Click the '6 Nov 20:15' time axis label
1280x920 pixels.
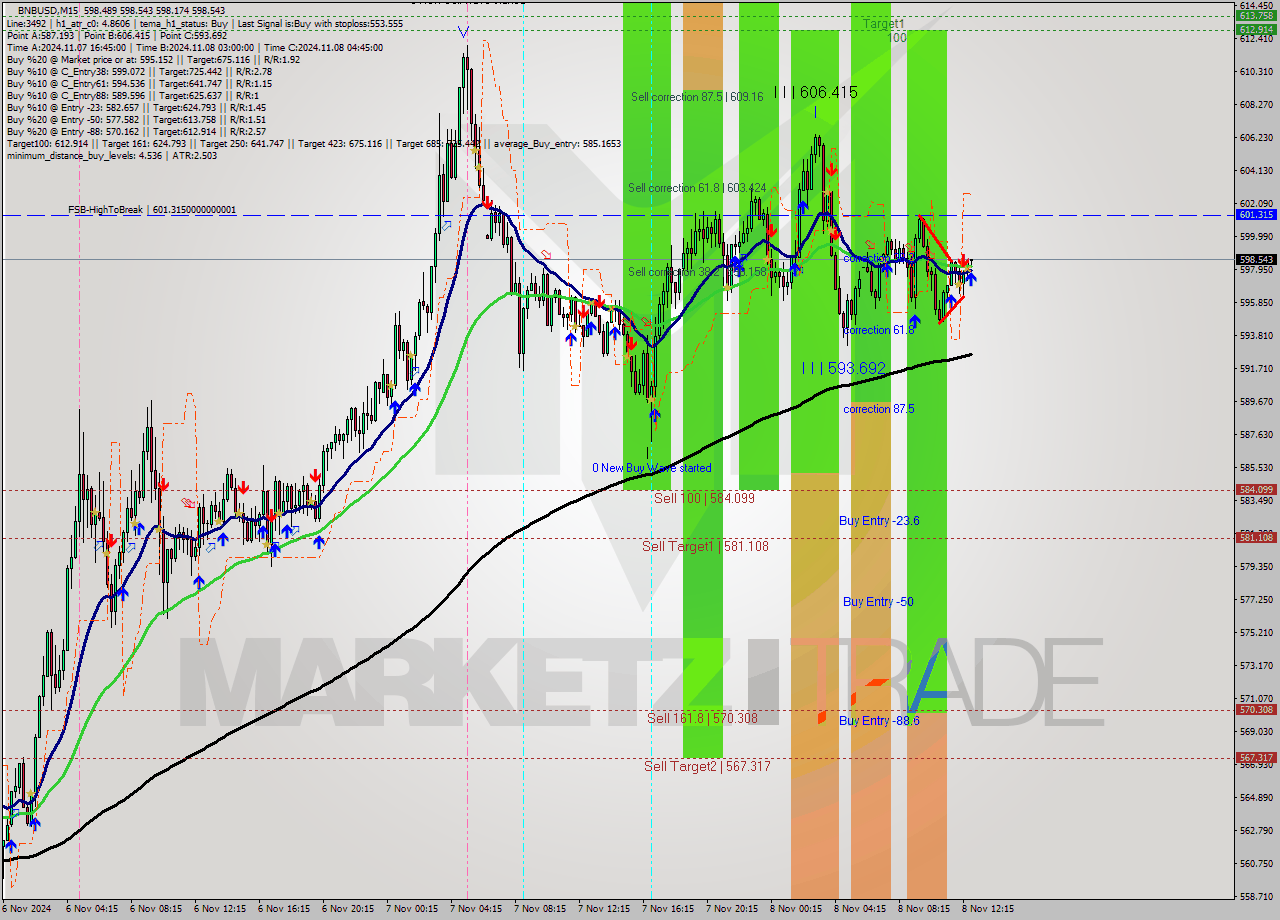[x=347, y=909]
